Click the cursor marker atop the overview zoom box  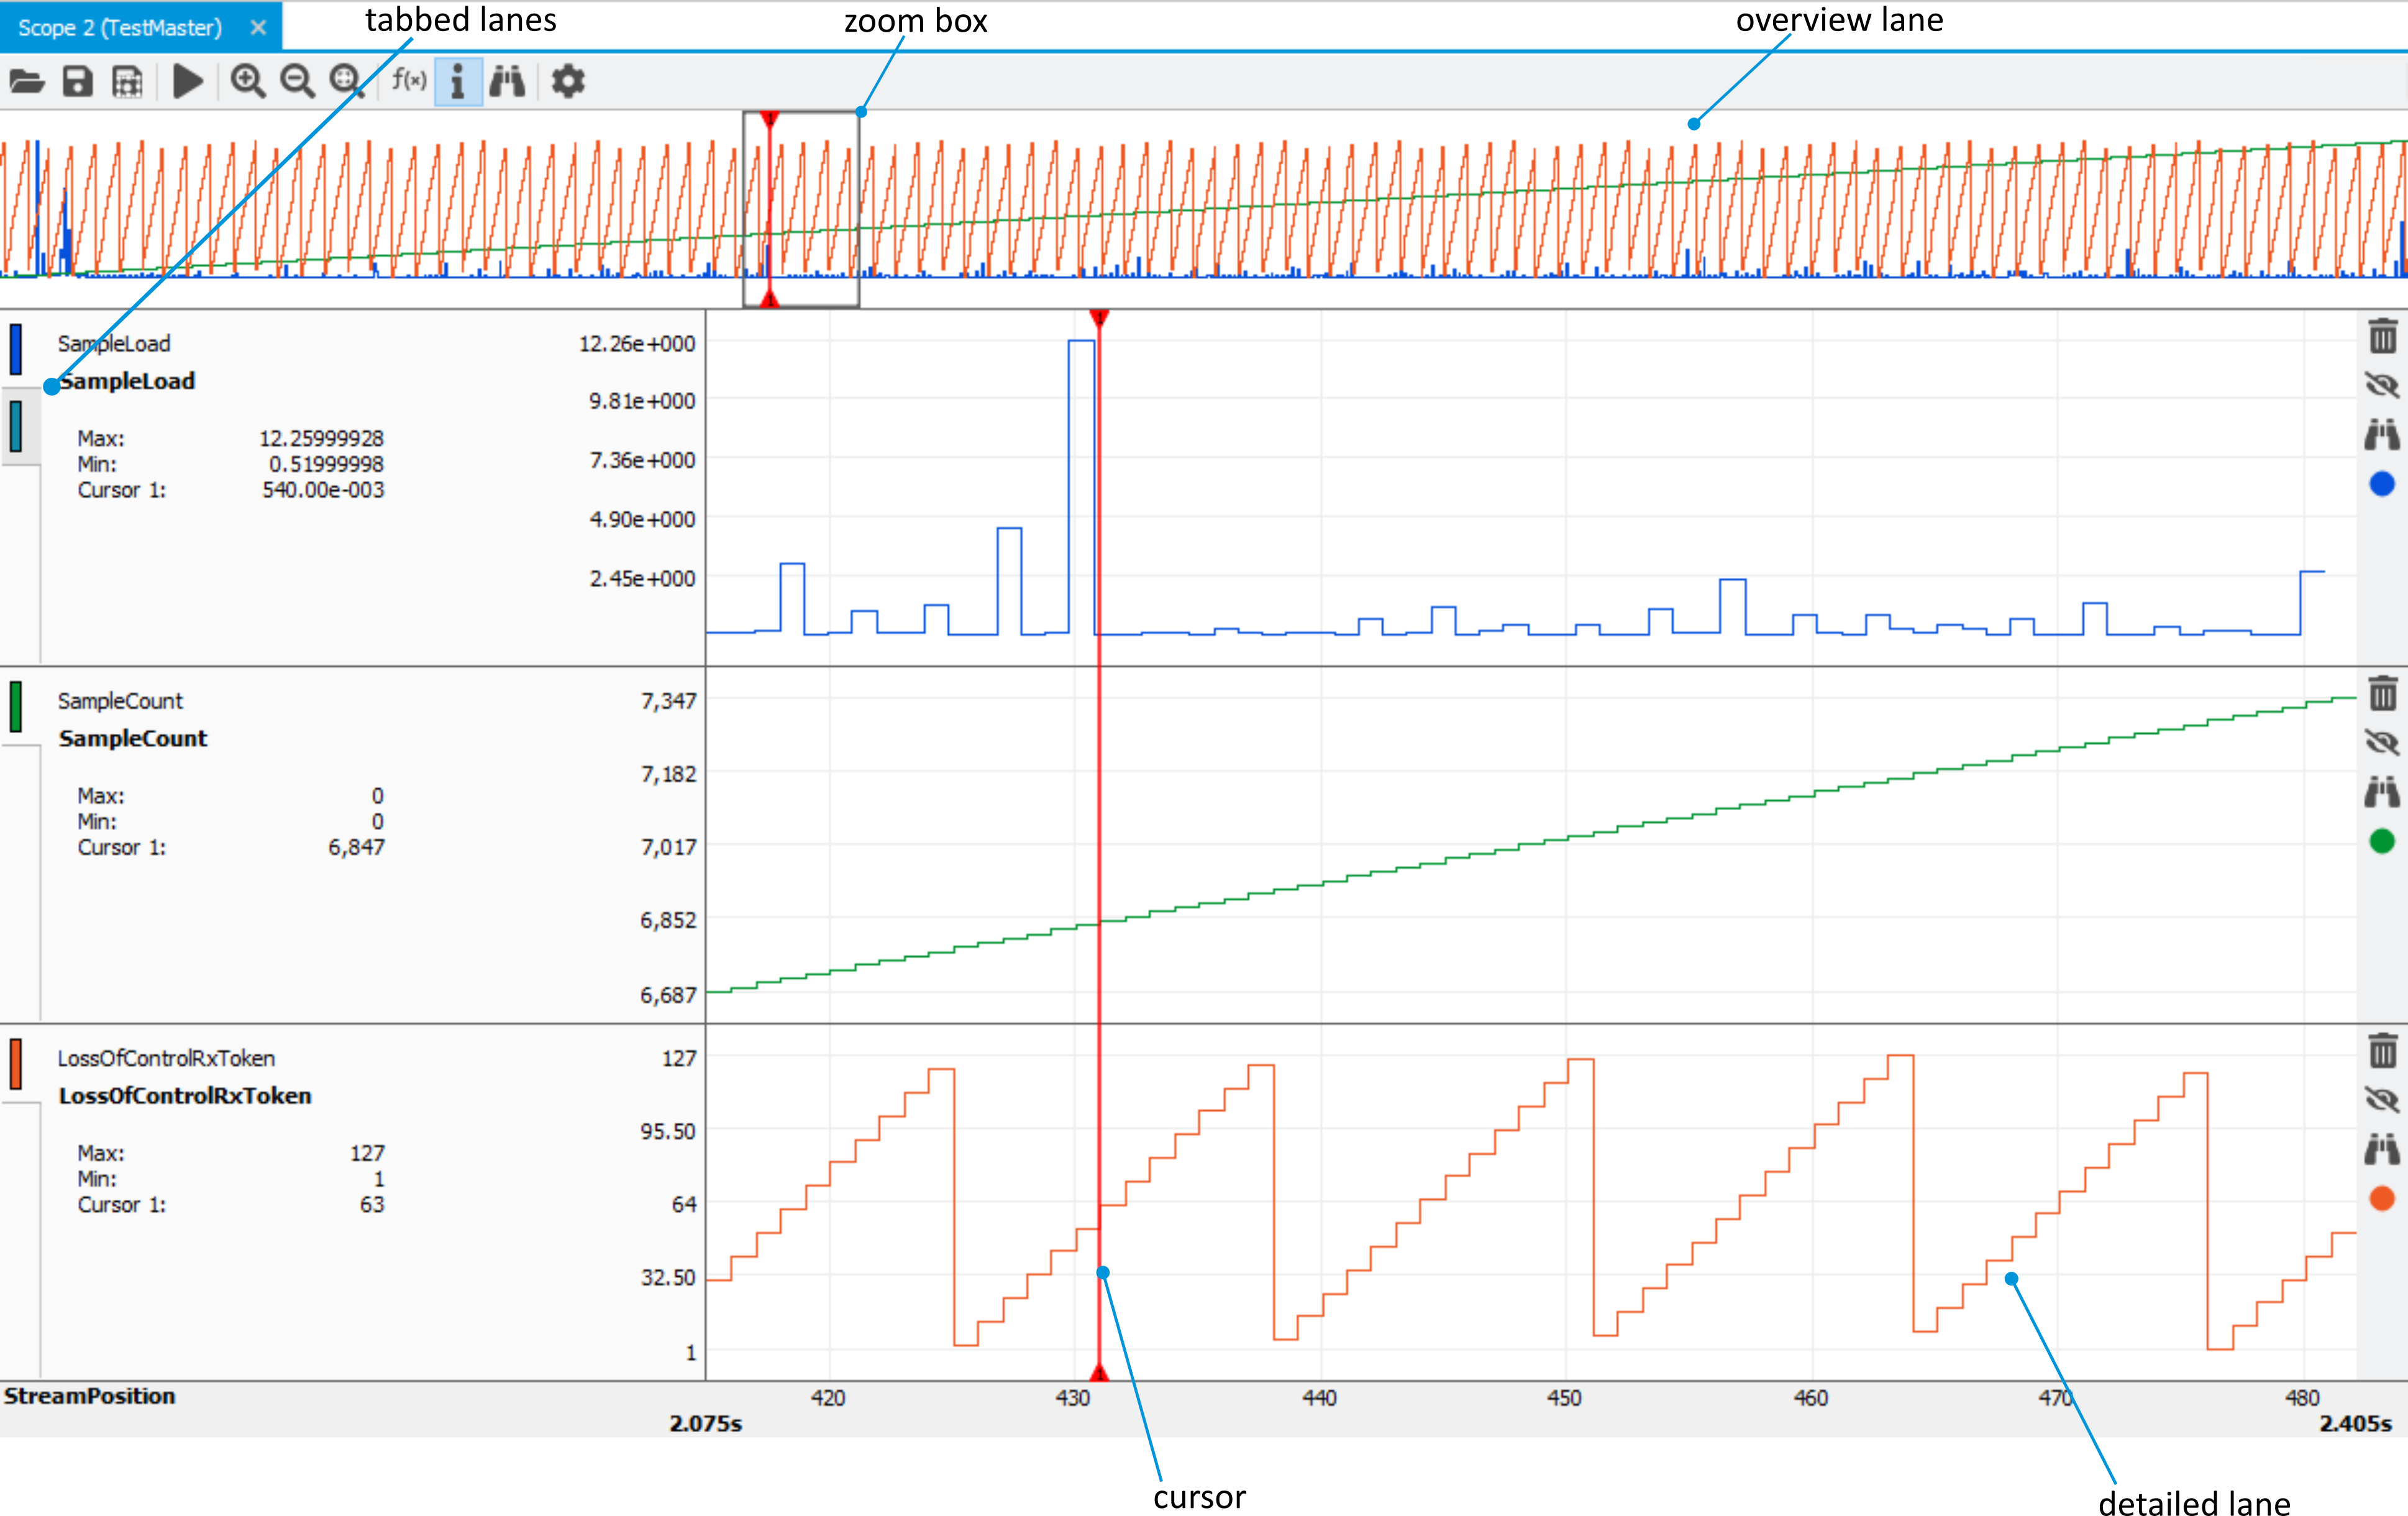769,120
